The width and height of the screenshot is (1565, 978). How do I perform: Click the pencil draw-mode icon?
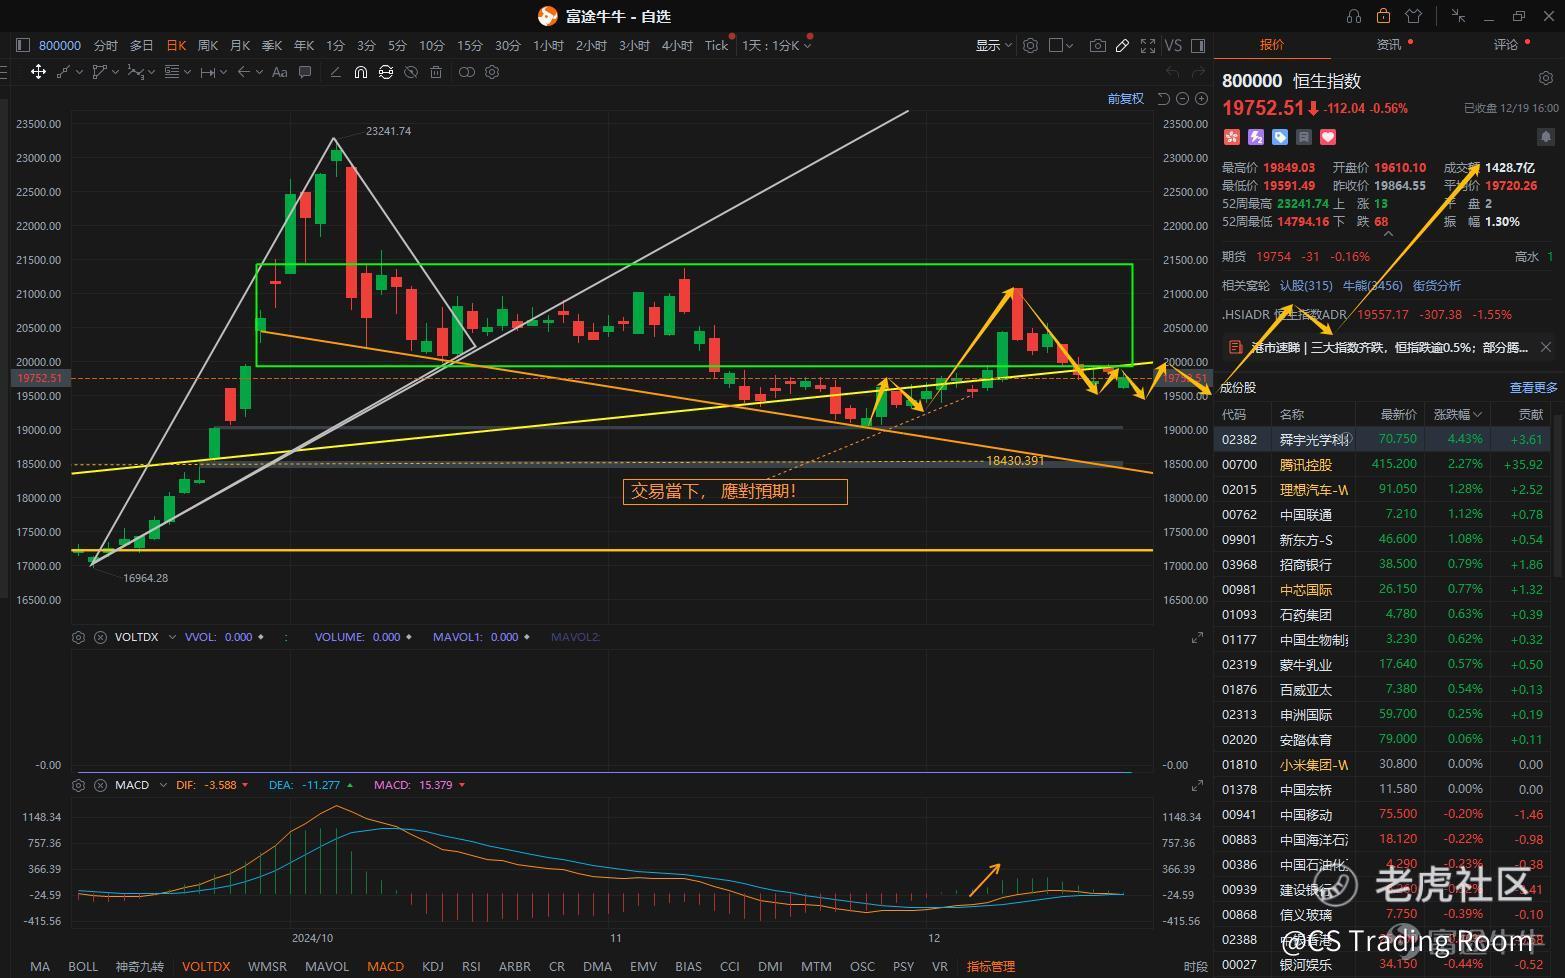coord(1123,45)
